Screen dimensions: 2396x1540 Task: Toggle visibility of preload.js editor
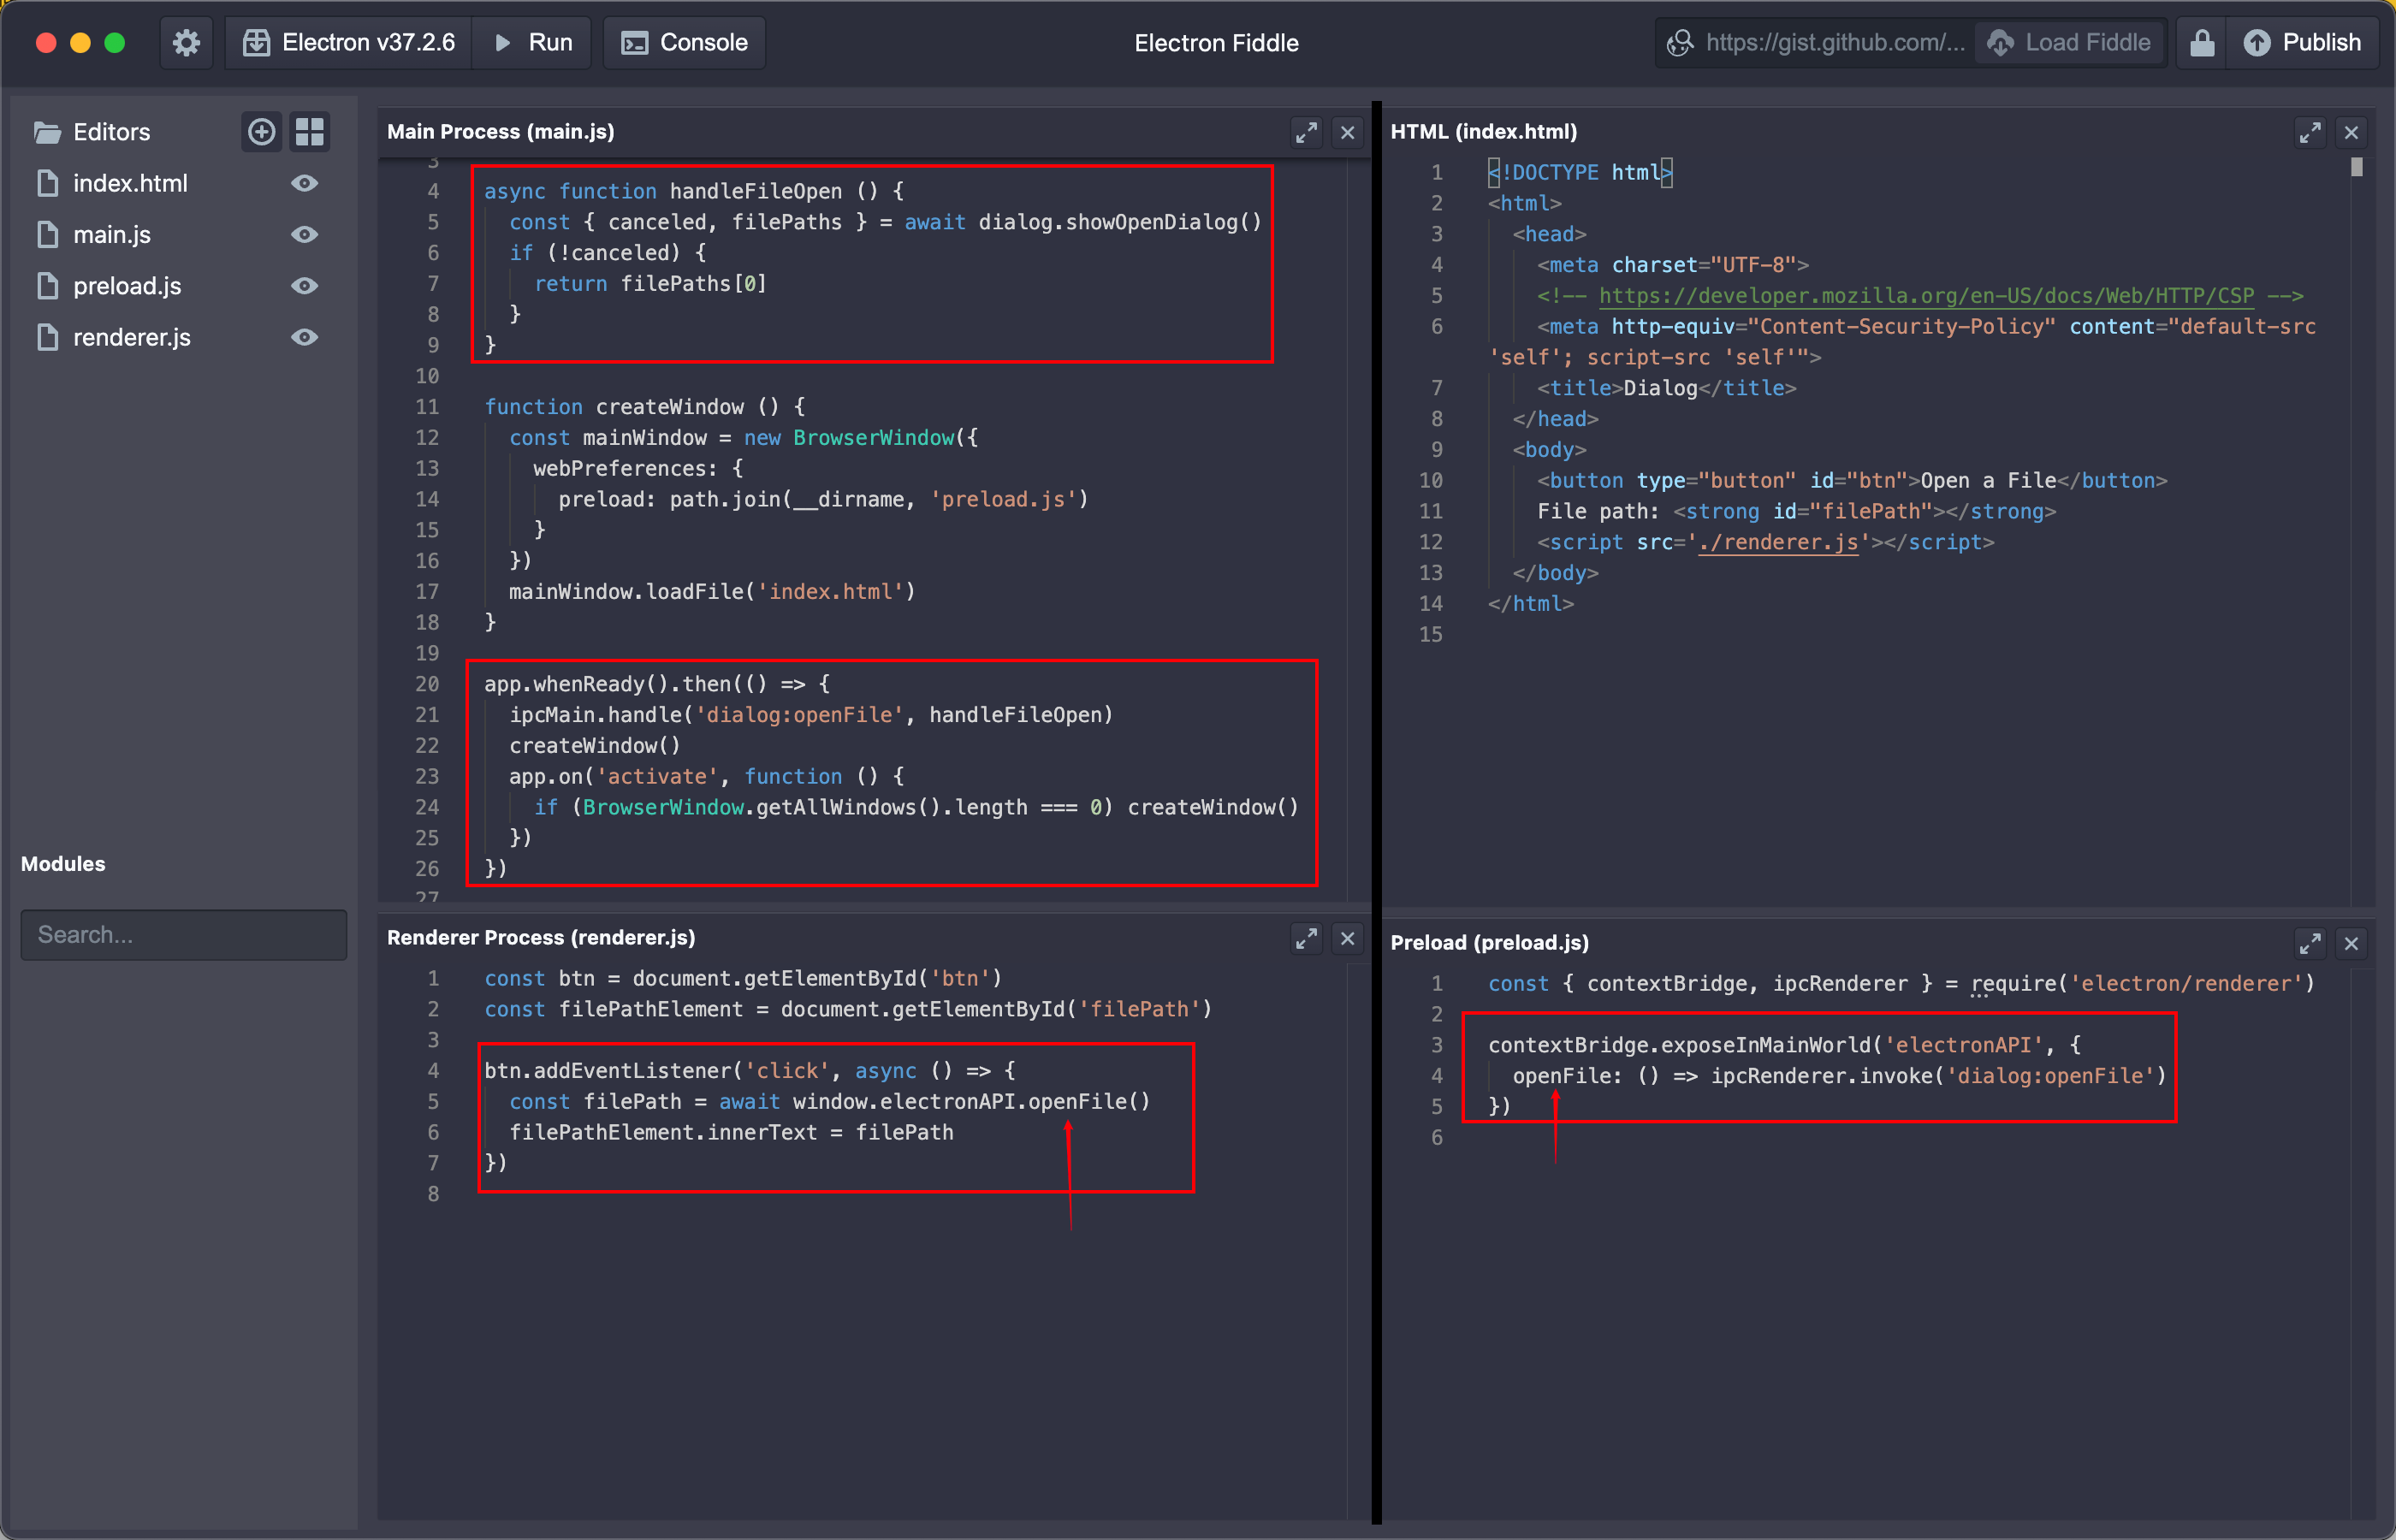[x=304, y=286]
